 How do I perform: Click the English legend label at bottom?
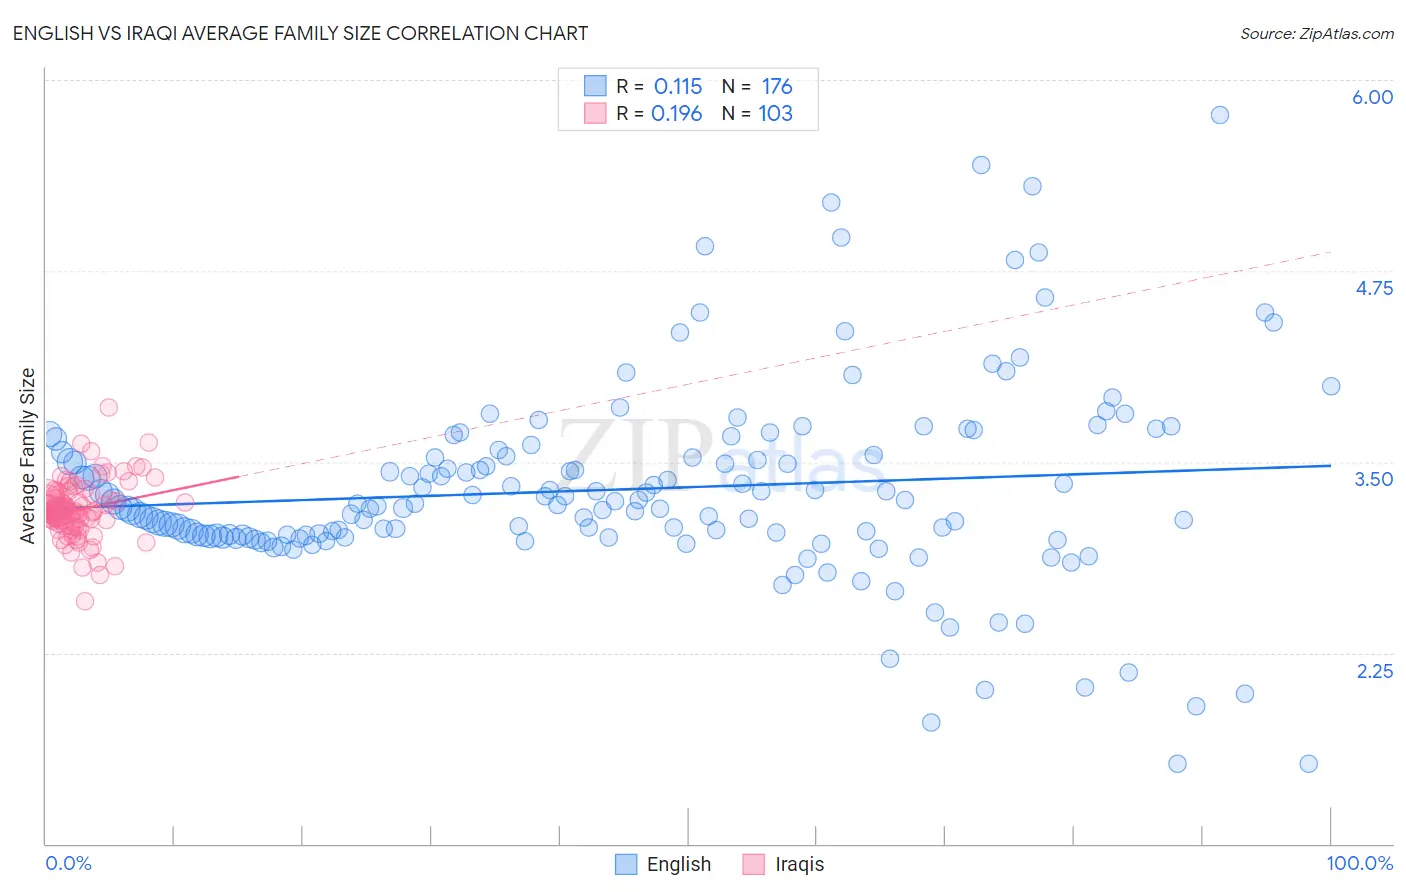(679, 864)
